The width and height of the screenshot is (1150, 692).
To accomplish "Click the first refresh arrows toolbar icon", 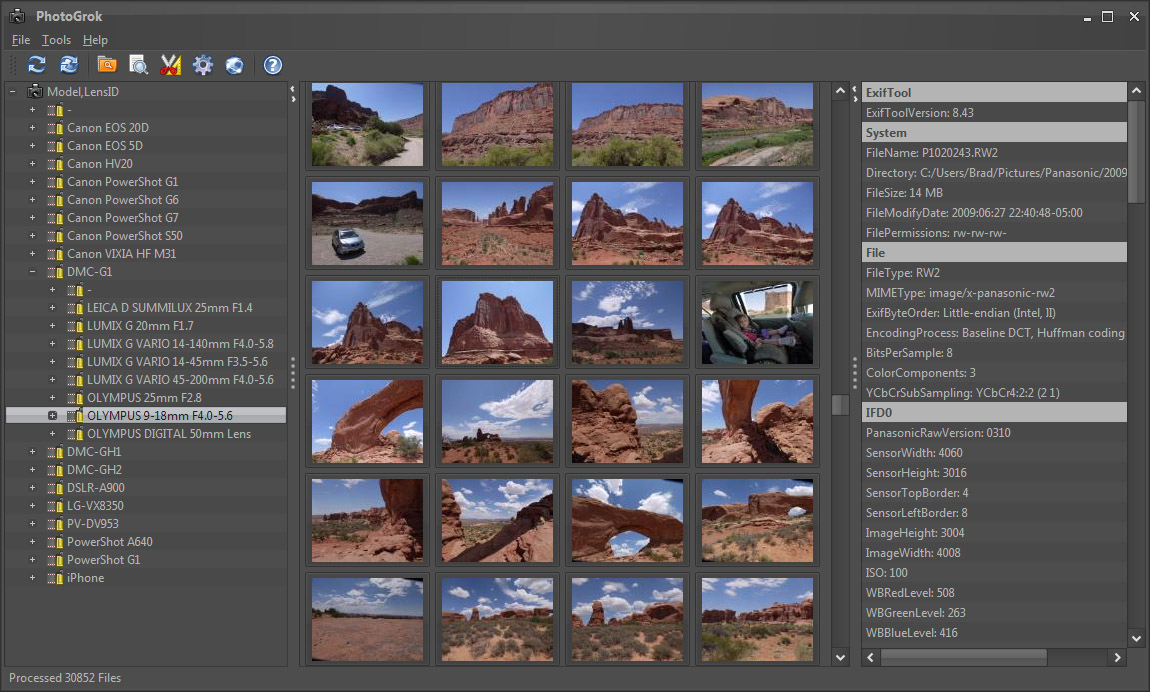I will click(x=37, y=65).
